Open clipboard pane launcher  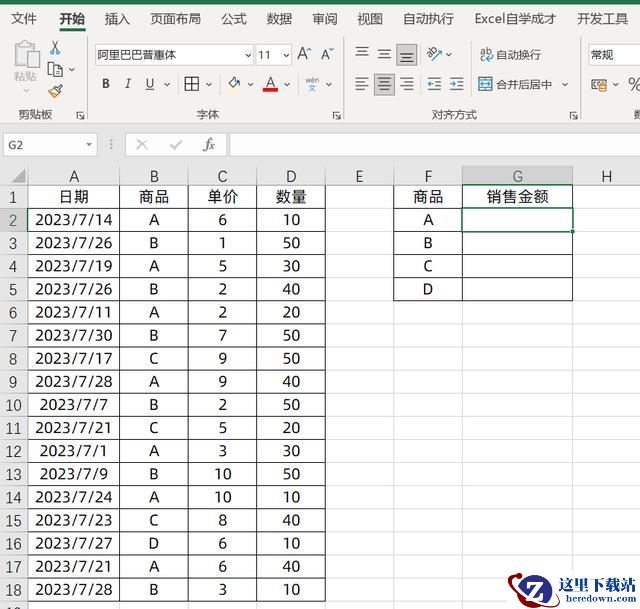pyautogui.click(x=80, y=116)
